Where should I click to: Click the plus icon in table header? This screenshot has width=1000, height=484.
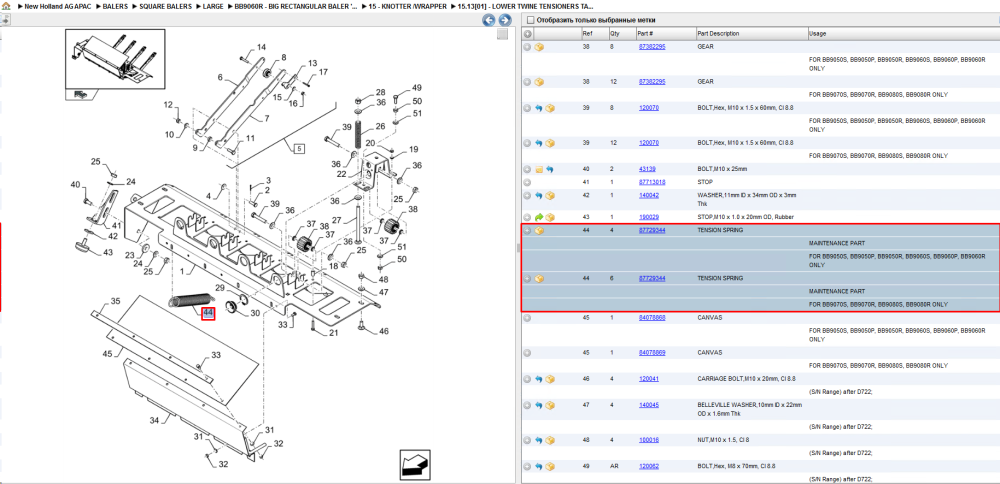coord(527,34)
